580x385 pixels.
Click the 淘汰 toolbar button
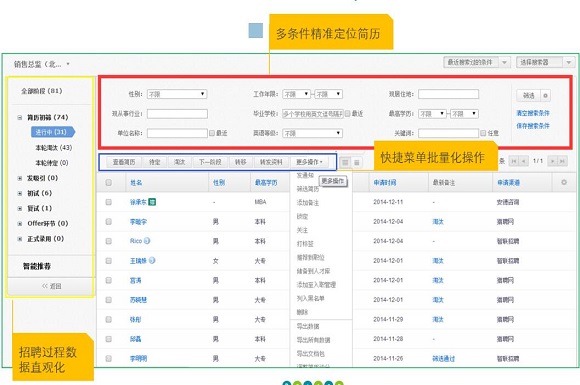click(179, 162)
